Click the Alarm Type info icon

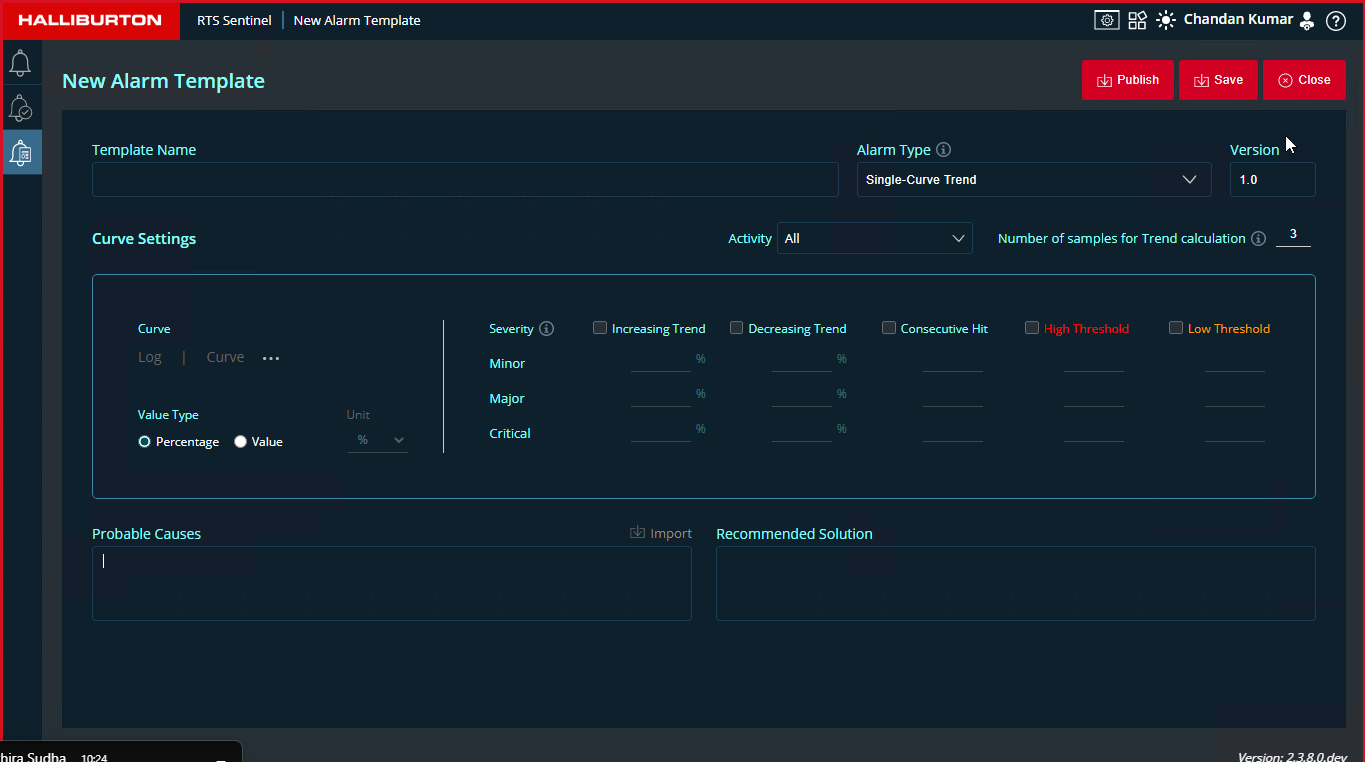(943, 150)
